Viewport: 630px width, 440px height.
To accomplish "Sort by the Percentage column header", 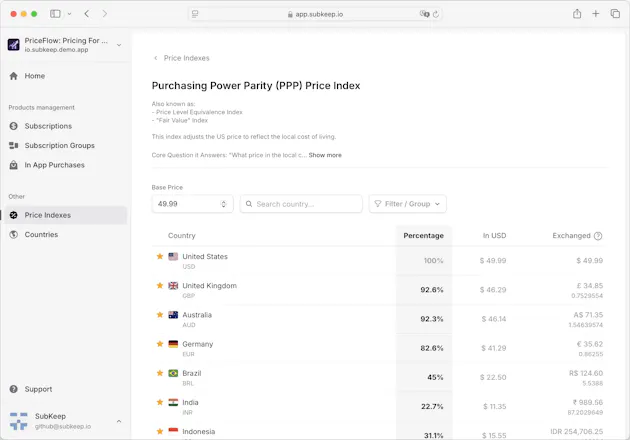I will [x=423, y=236].
